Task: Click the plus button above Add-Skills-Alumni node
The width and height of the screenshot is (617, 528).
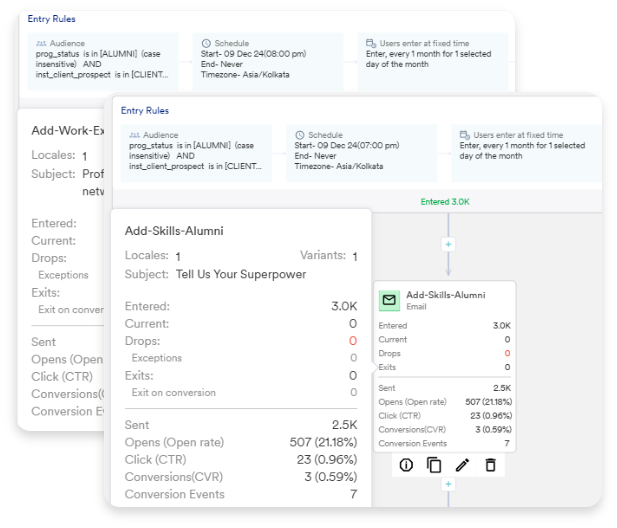Action: coord(448,244)
